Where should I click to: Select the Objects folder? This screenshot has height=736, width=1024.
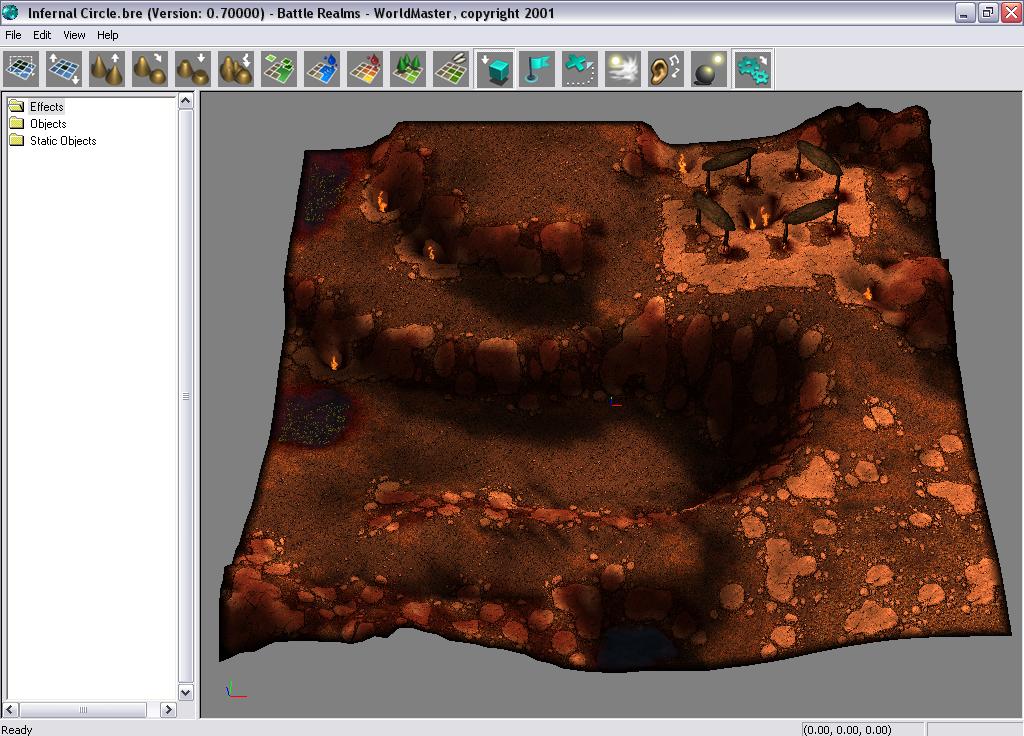point(48,123)
